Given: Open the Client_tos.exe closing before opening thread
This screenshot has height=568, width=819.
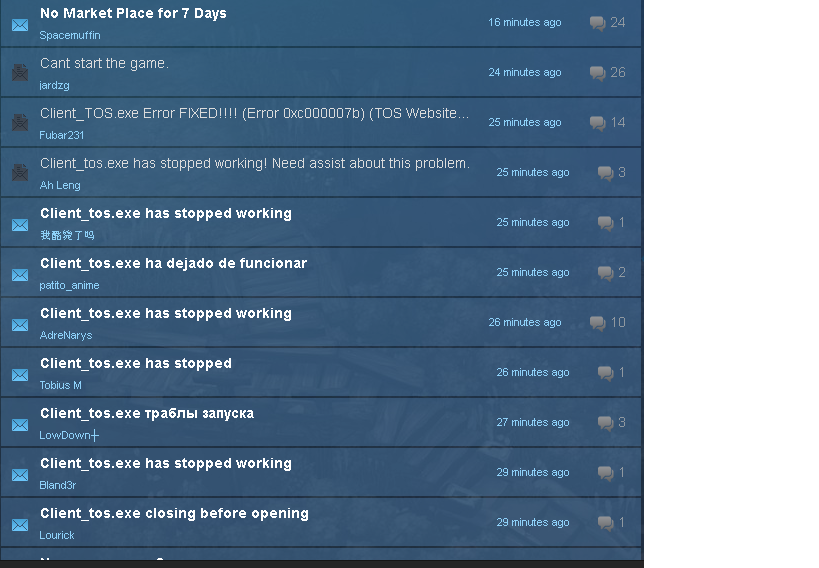Looking at the screenshot, I should (174, 514).
